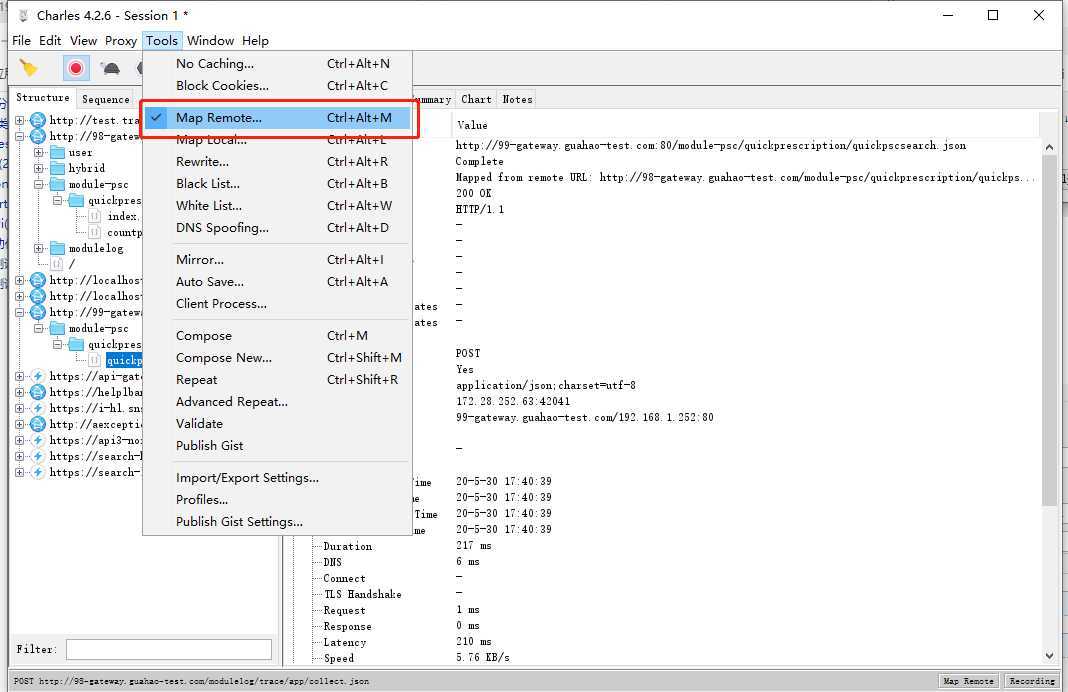Click lightning icon of https://i-hl.sn host
1068x692 pixels.
point(38,409)
